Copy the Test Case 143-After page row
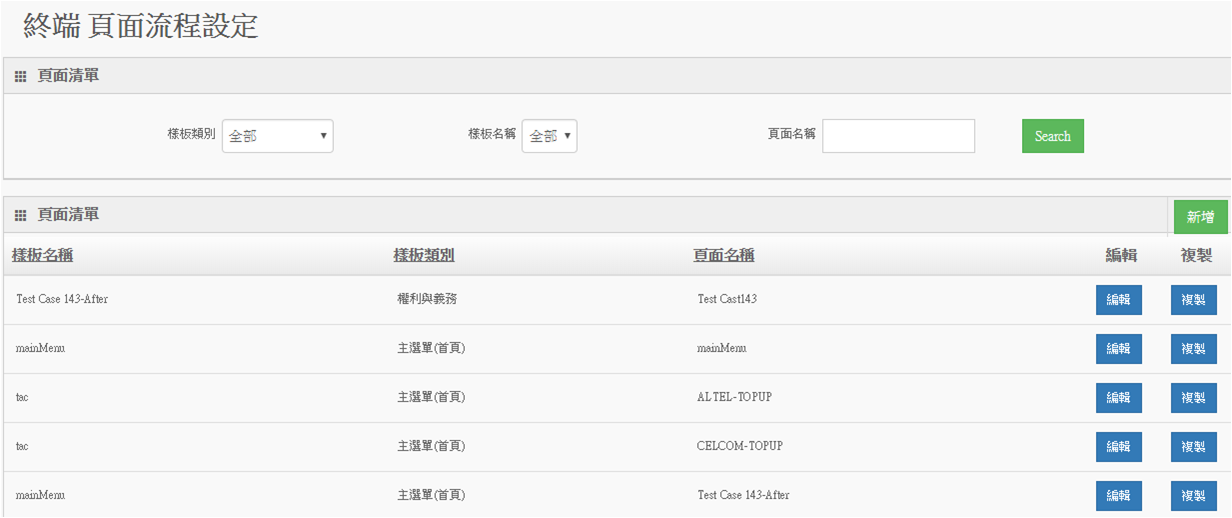The image size is (1232, 518). (1194, 495)
